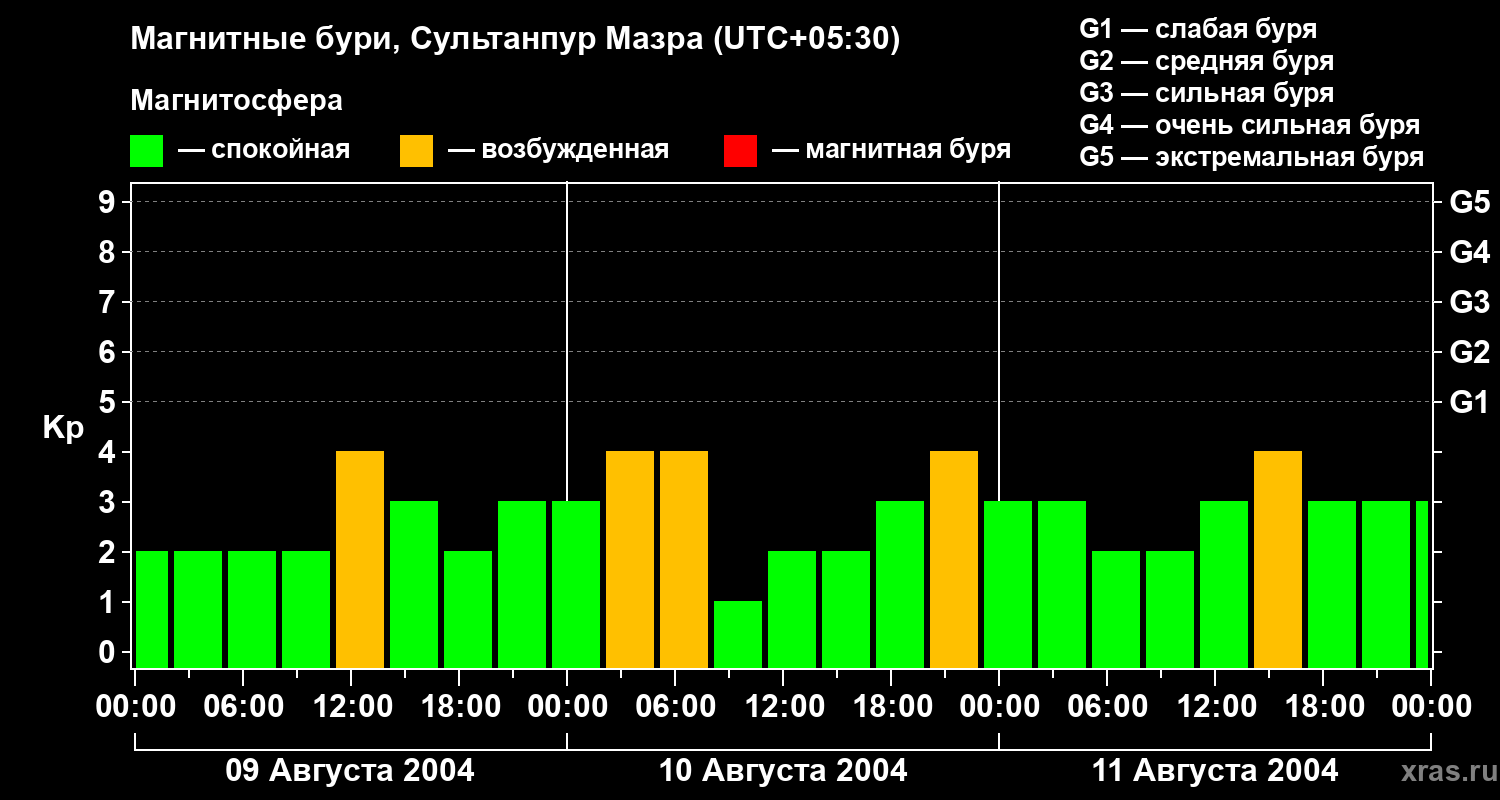The image size is (1500, 800).
Task: Click the 'G4' right axis label
Action: coord(1470,253)
